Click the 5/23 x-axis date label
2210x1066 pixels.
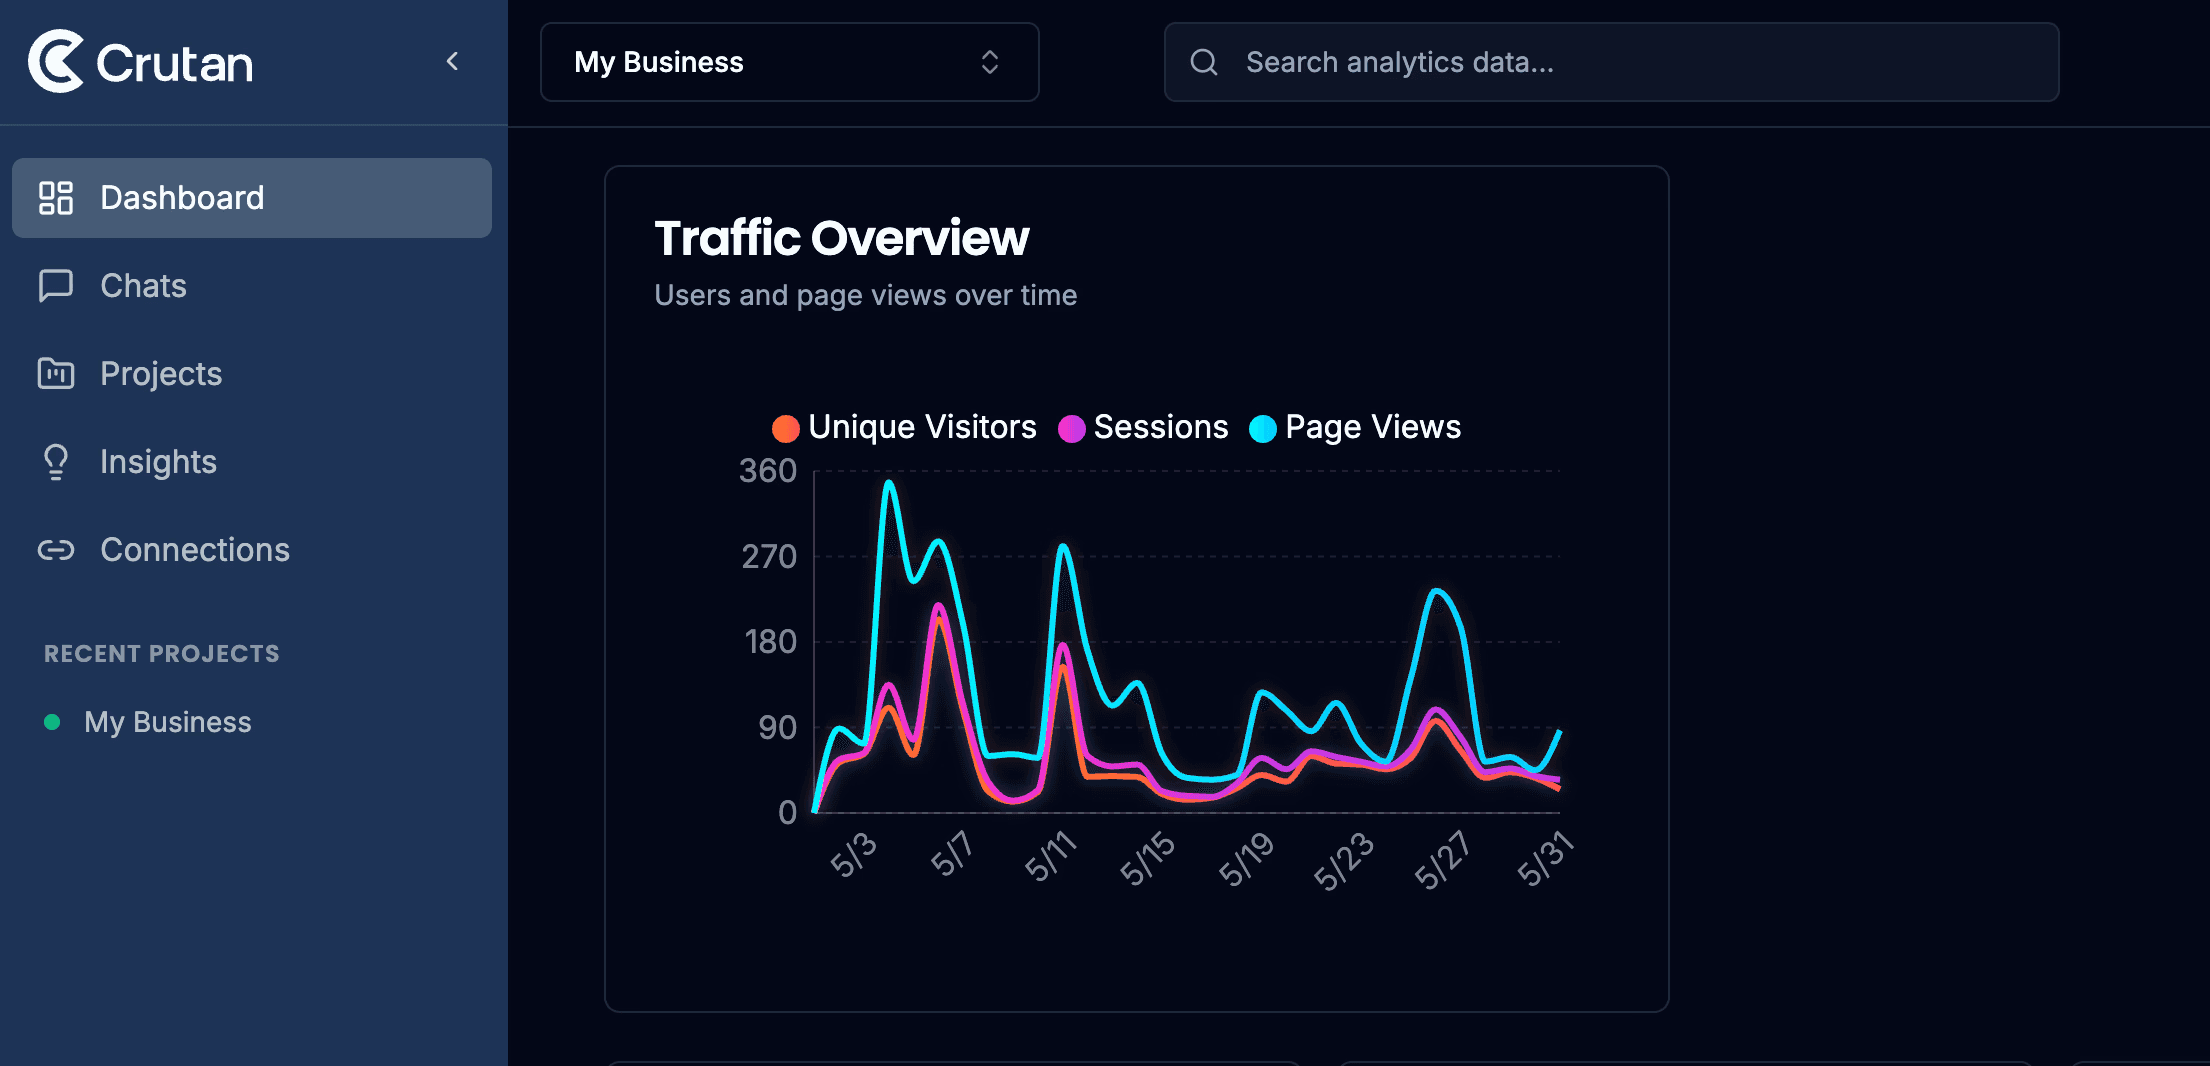pos(1344,861)
